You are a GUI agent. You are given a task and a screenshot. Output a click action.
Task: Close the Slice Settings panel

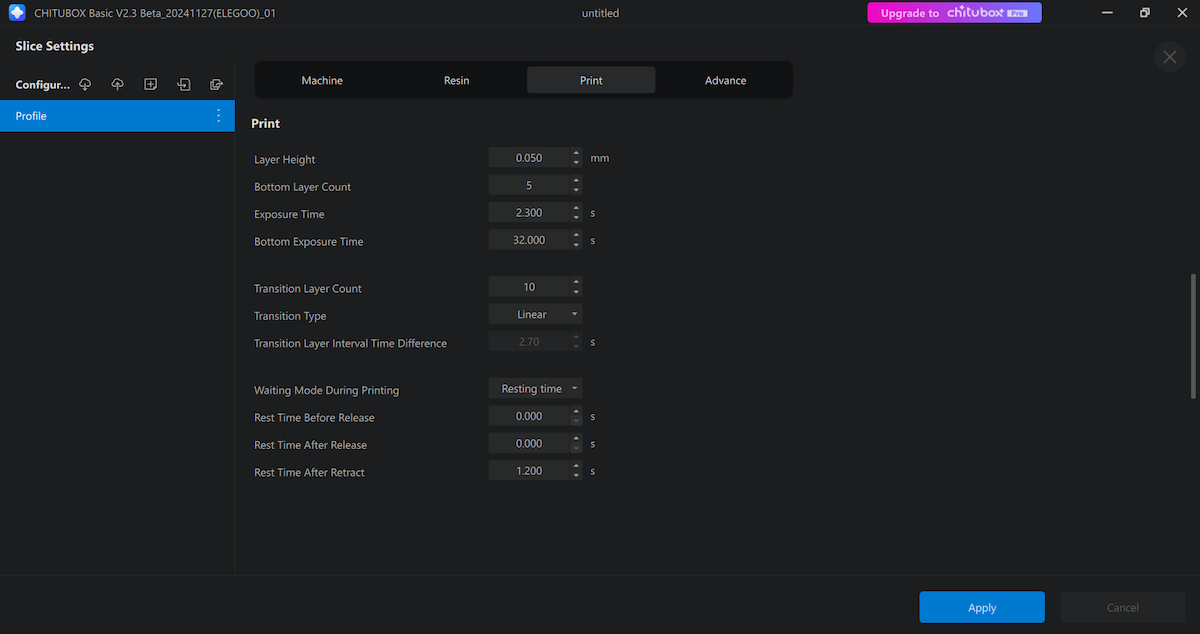pyautogui.click(x=1169, y=57)
